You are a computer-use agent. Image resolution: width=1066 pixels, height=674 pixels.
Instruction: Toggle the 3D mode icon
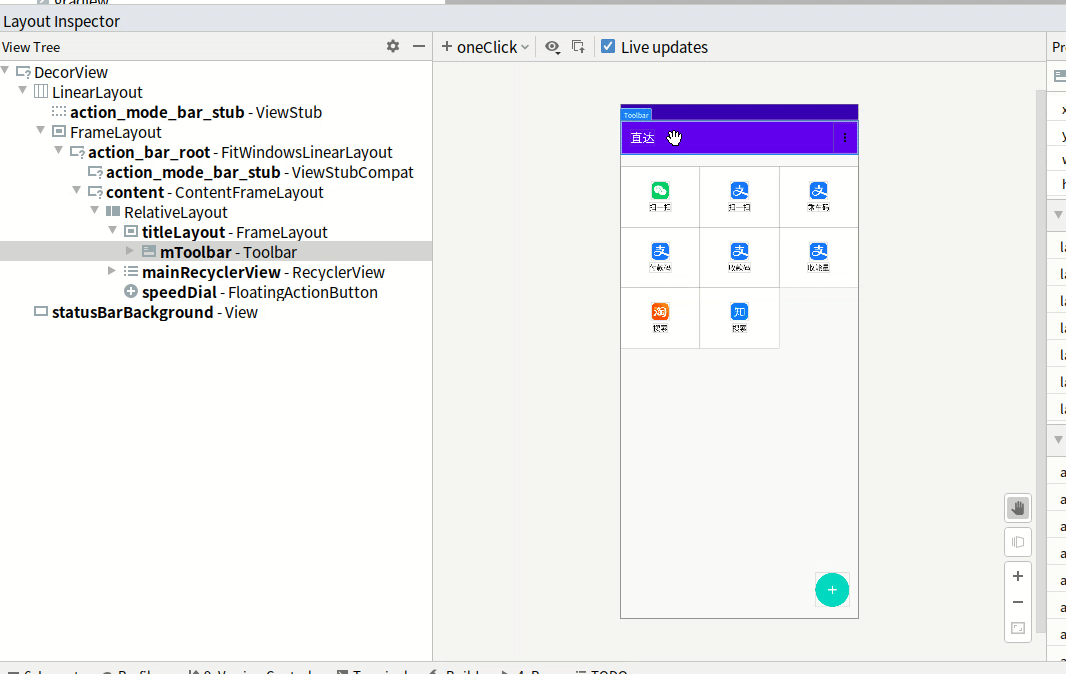click(x=1018, y=542)
